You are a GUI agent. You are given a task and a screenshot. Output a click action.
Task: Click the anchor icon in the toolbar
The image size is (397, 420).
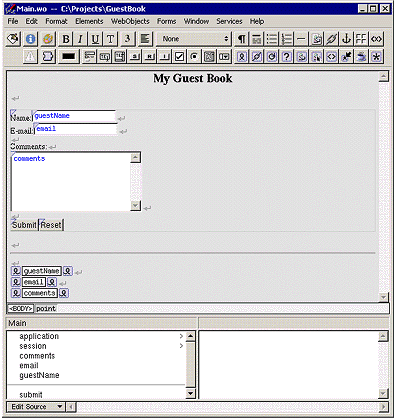pyautogui.click(x=346, y=39)
